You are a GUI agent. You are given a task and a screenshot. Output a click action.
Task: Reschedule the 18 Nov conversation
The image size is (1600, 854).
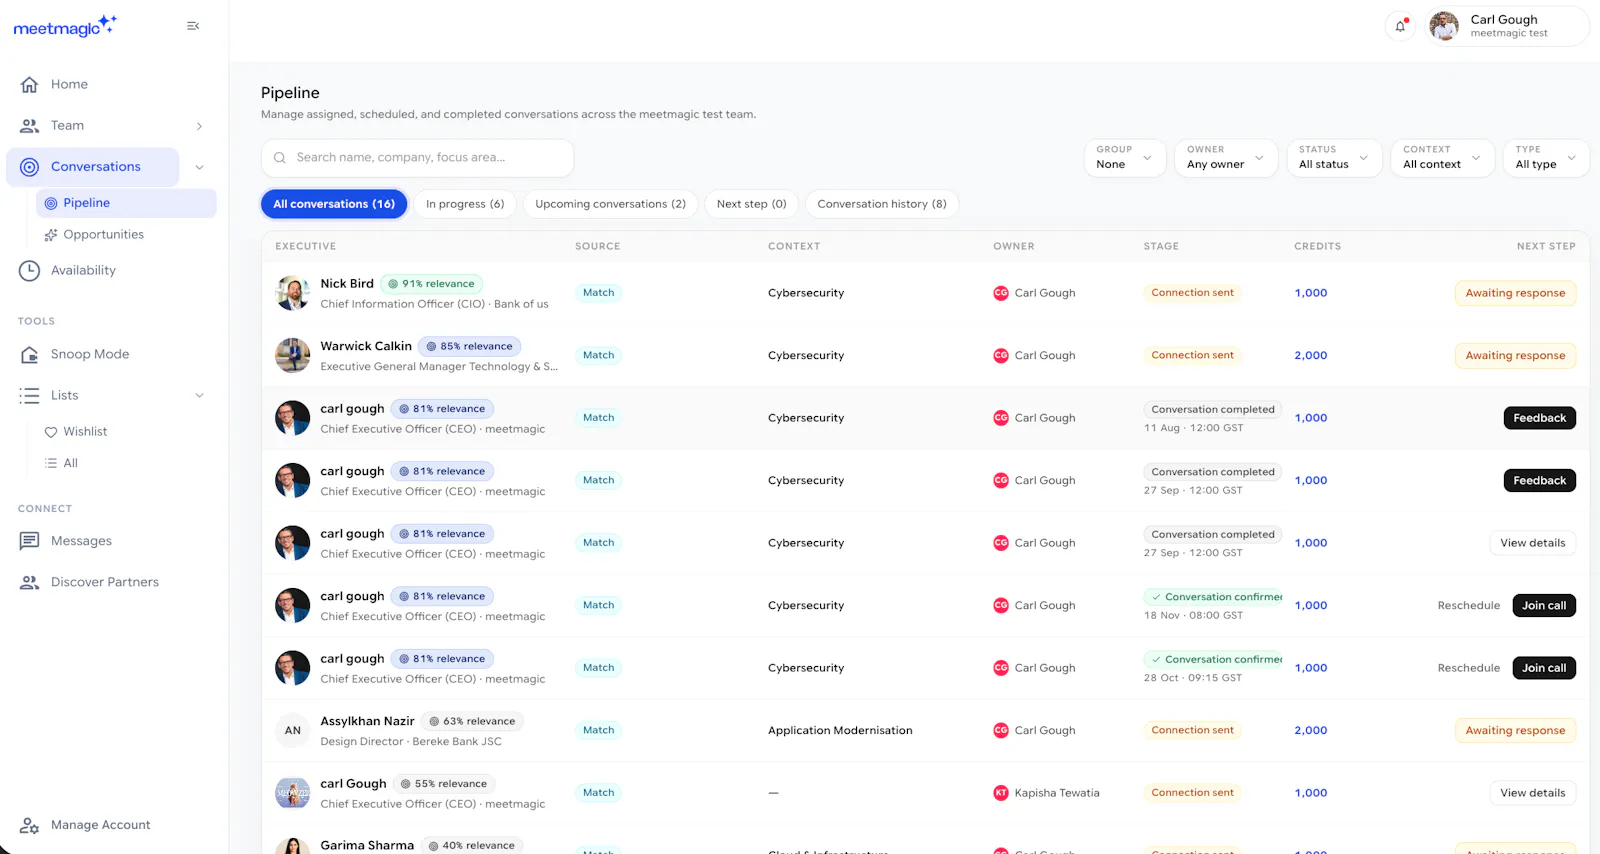[1469, 606]
